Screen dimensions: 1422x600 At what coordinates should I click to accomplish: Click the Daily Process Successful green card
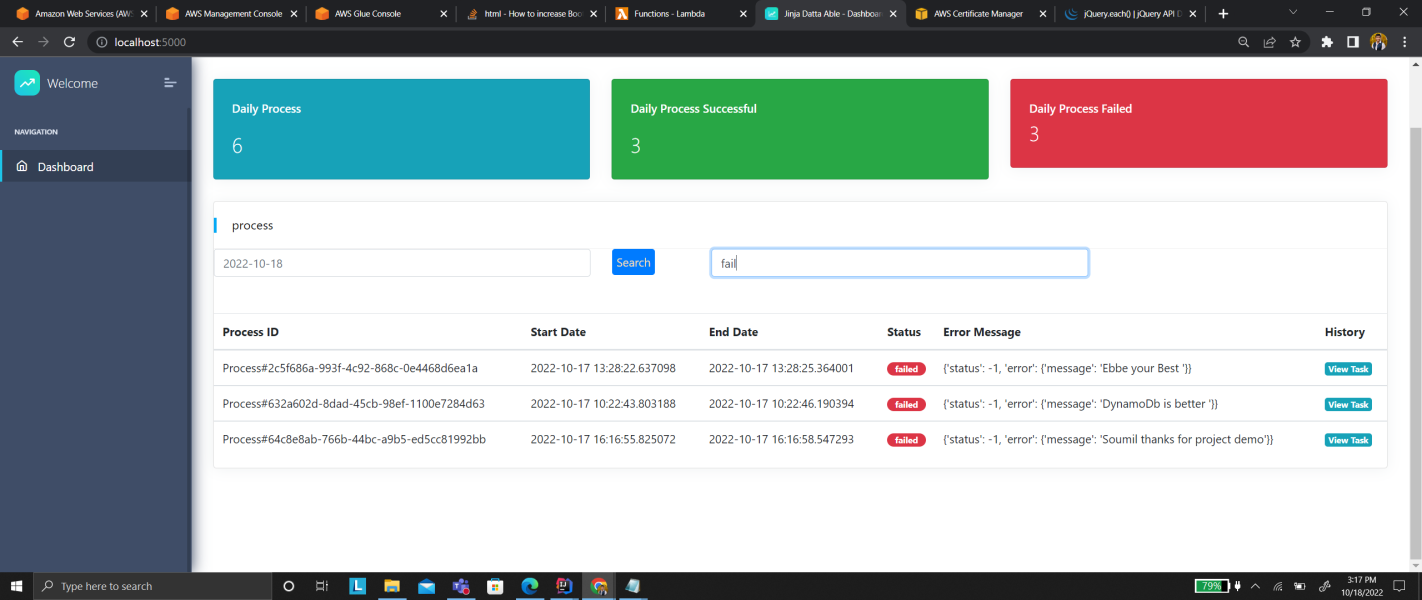point(800,129)
